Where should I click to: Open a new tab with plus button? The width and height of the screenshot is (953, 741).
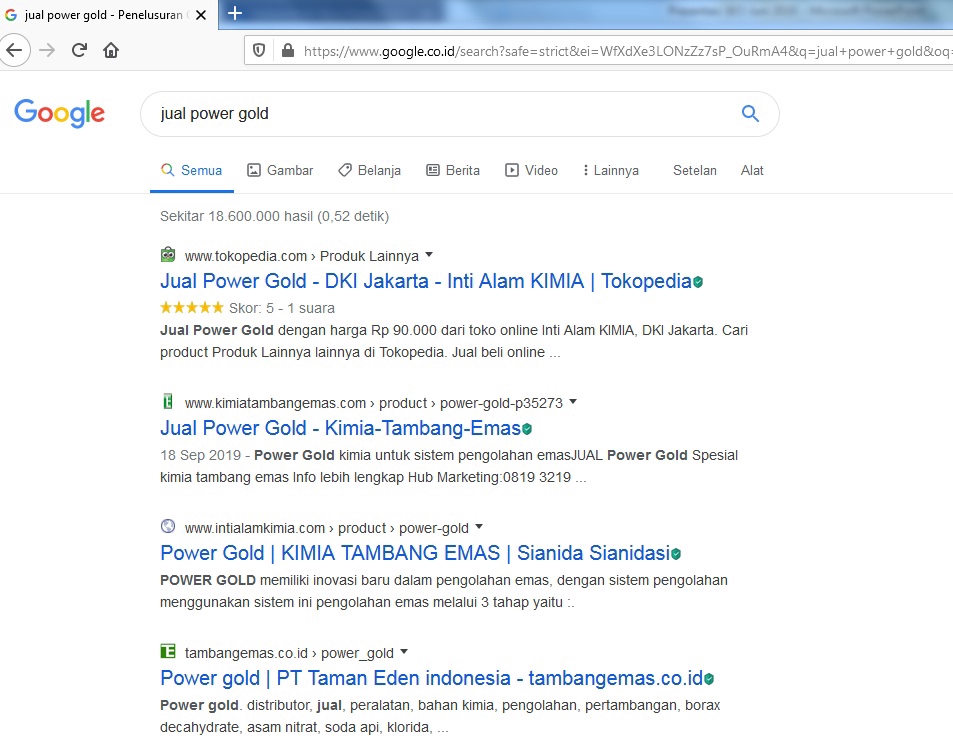[235, 13]
